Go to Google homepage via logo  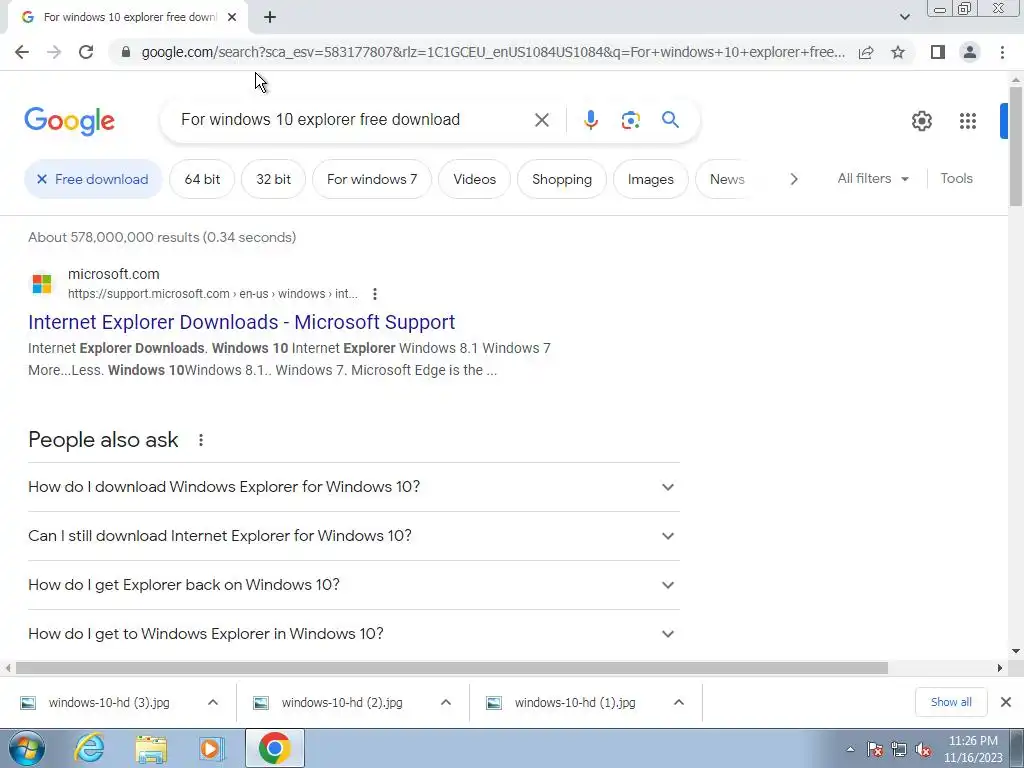(x=69, y=121)
